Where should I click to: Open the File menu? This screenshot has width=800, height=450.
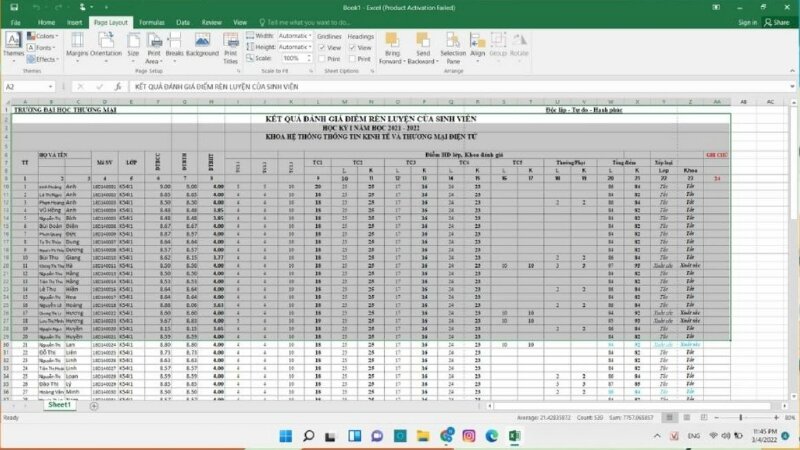pos(15,22)
